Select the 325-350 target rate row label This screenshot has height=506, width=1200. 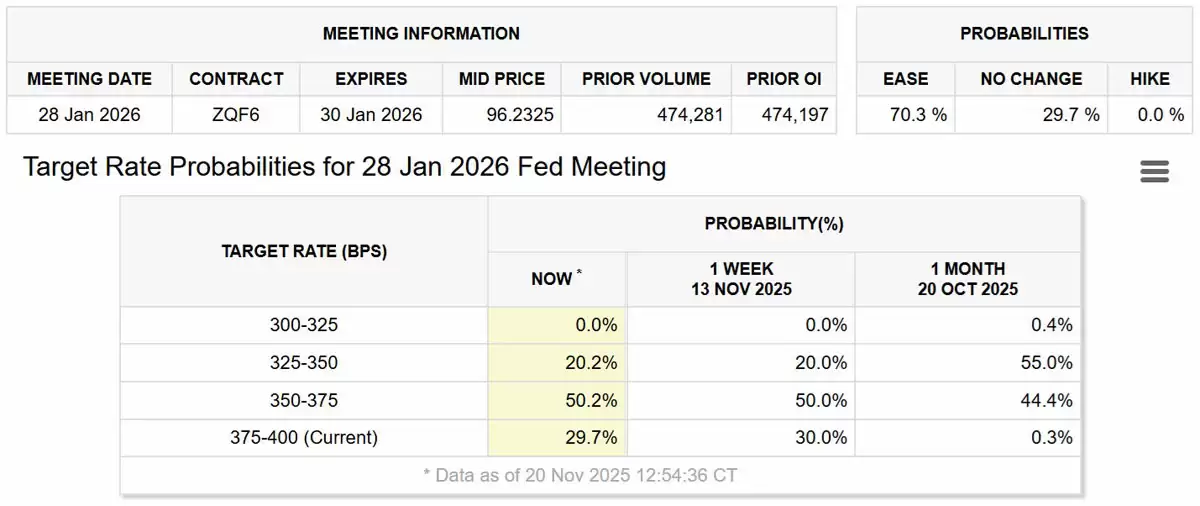[304, 363]
